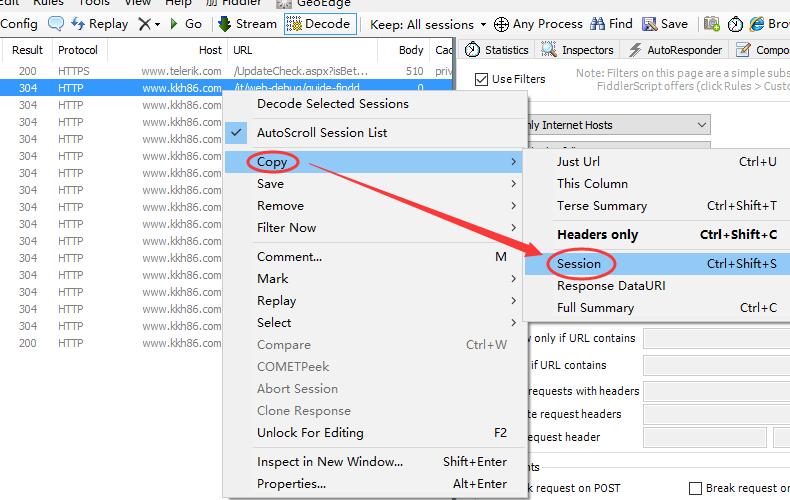Image resolution: width=790 pixels, height=500 pixels.
Task: Sort sessions by the Result column header
Action: pyautogui.click(x=27, y=50)
